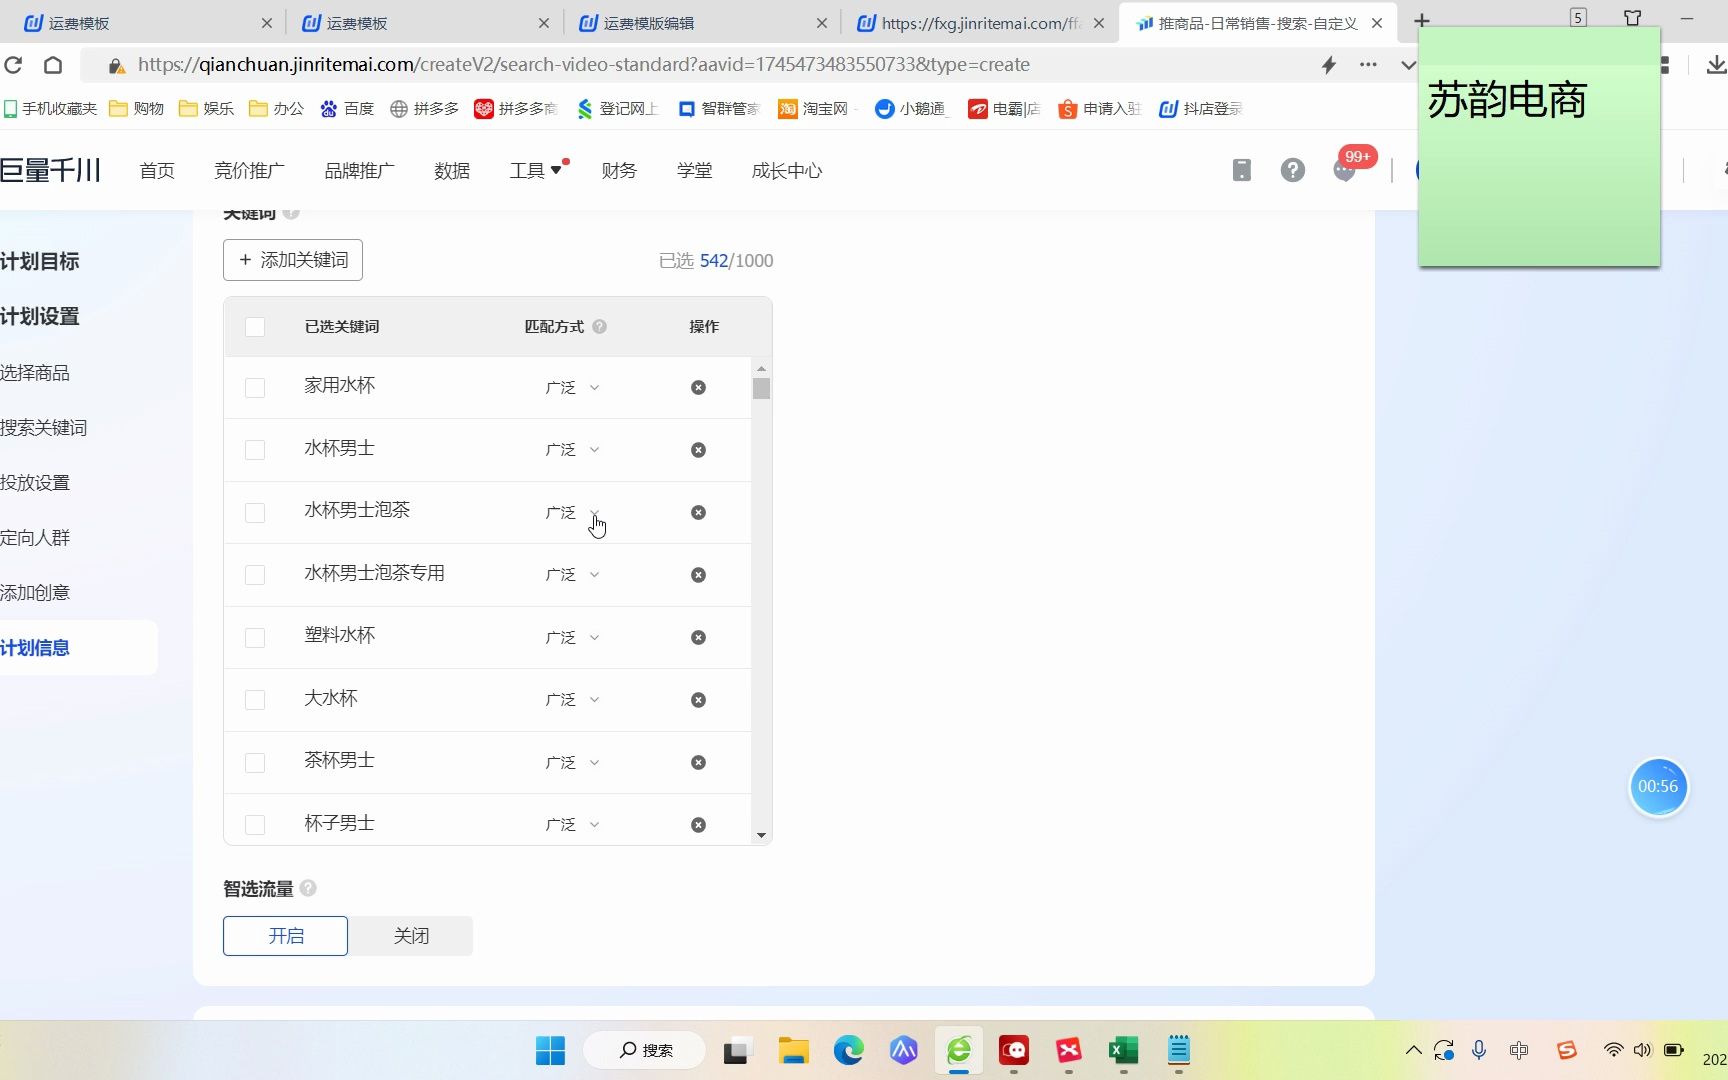
Task: Open the 数据 menu
Action: click(452, 171)
